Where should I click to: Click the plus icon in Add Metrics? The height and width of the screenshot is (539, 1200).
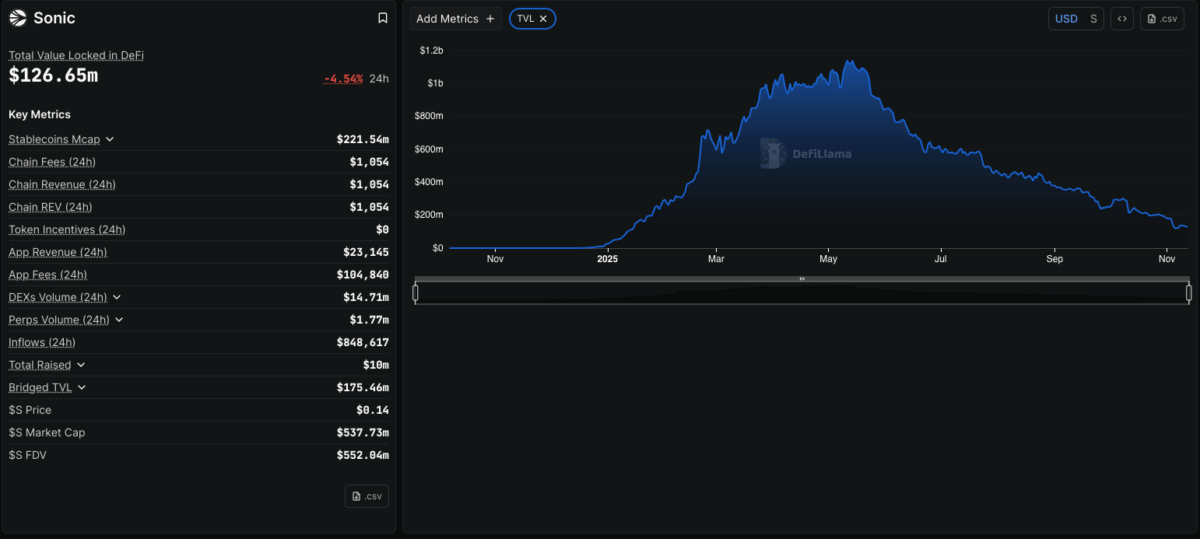coord(489,19)
